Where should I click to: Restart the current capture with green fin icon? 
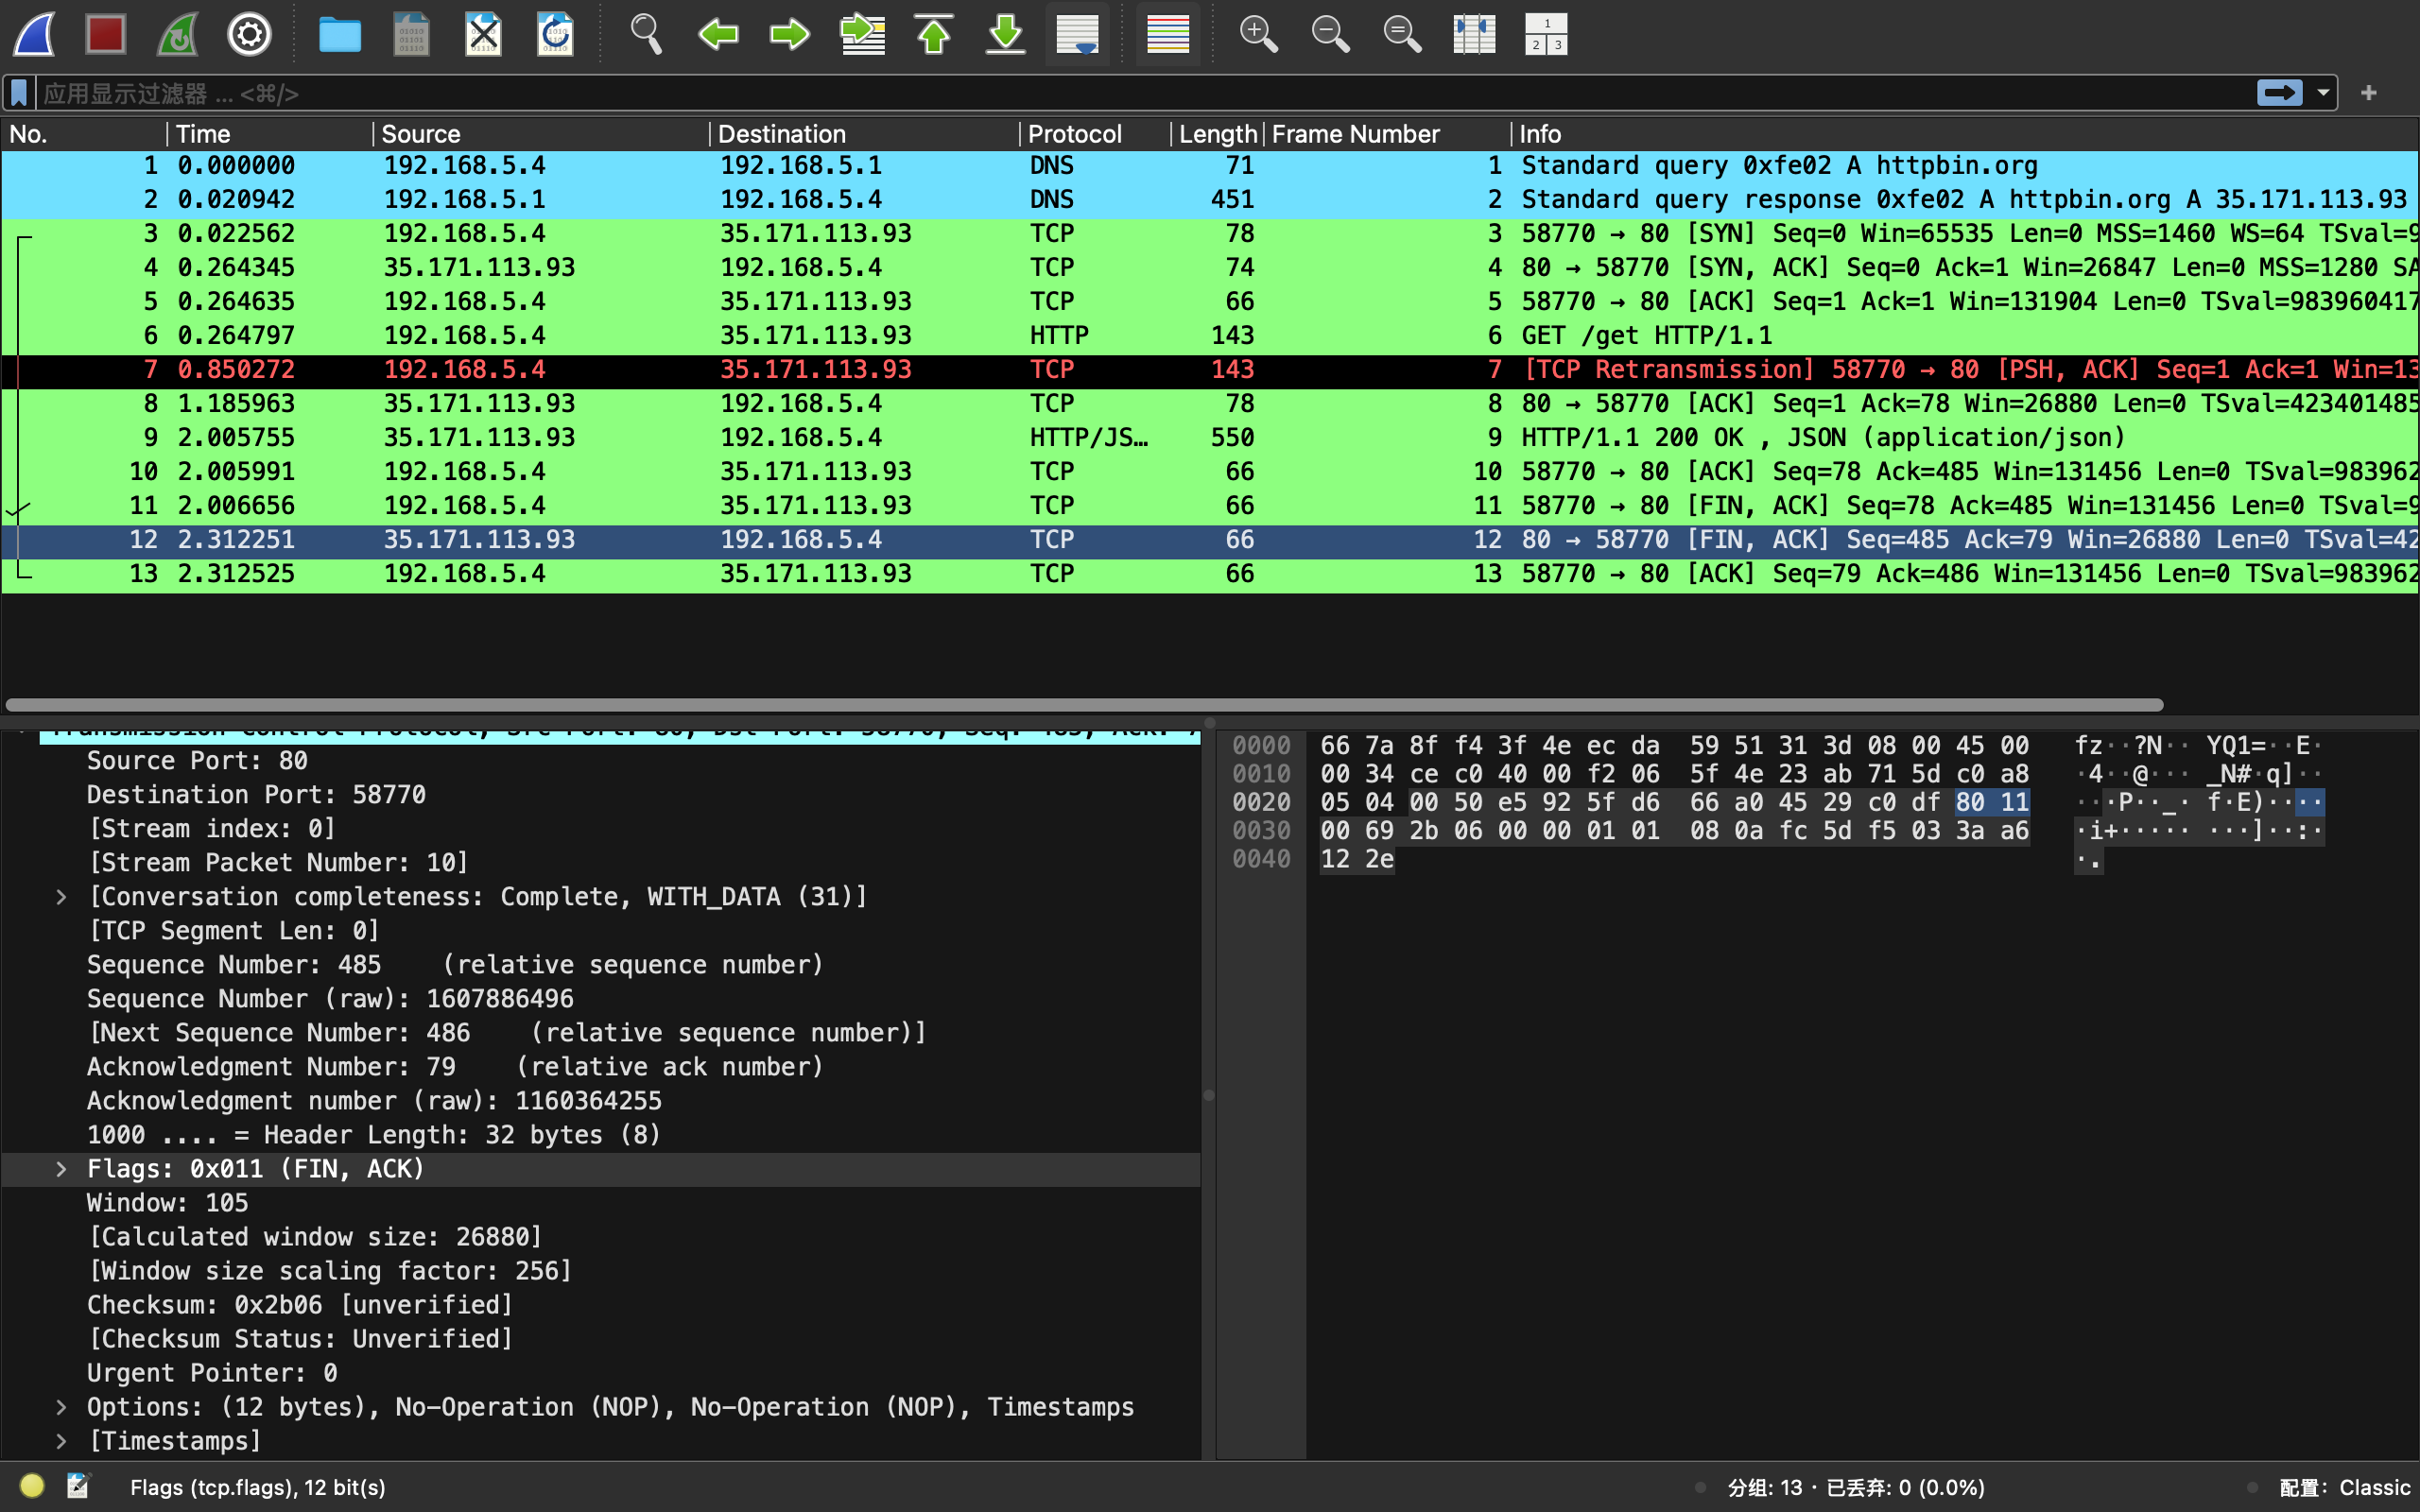178,35
